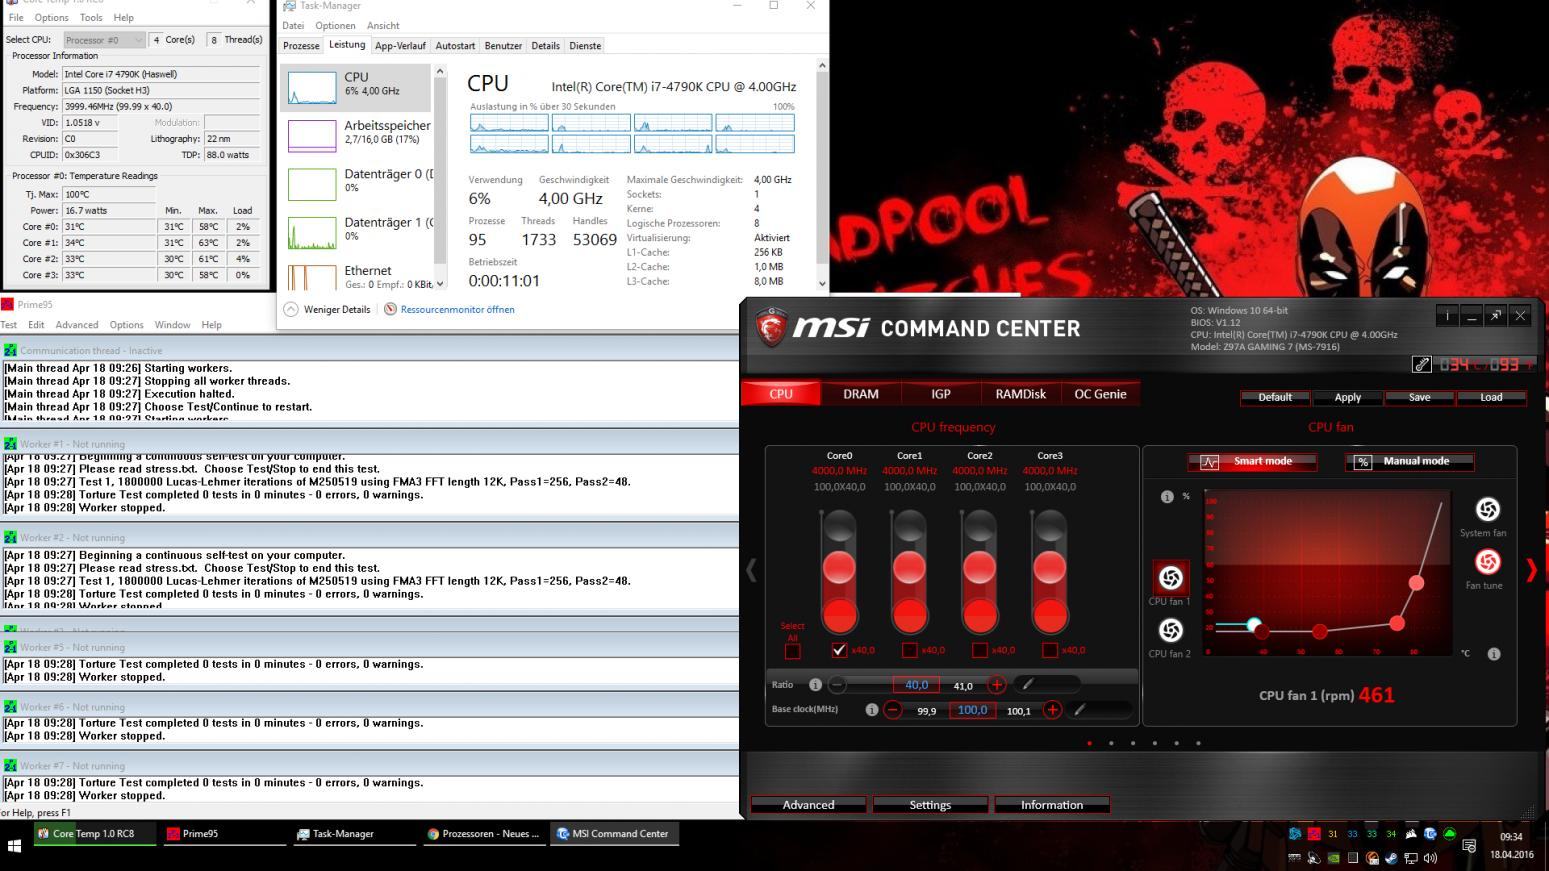Click the Core3 frequency slider knob
This screenshot has height=871, width=1549.
1049,567
